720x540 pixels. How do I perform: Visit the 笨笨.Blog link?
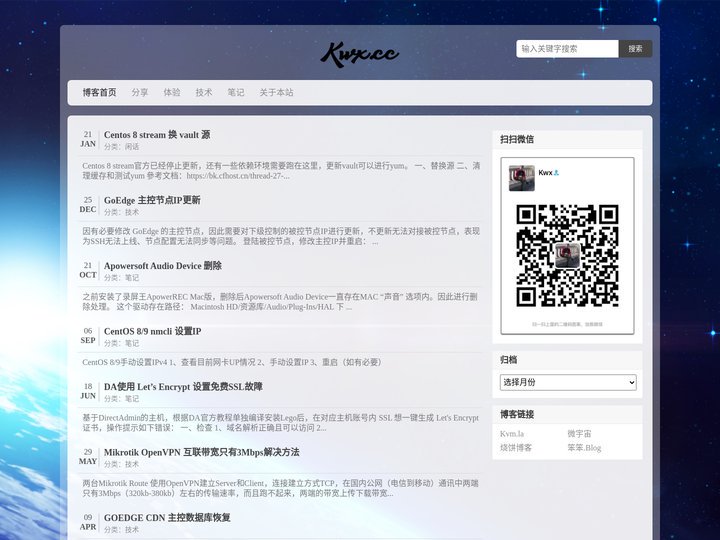[584, 448]
